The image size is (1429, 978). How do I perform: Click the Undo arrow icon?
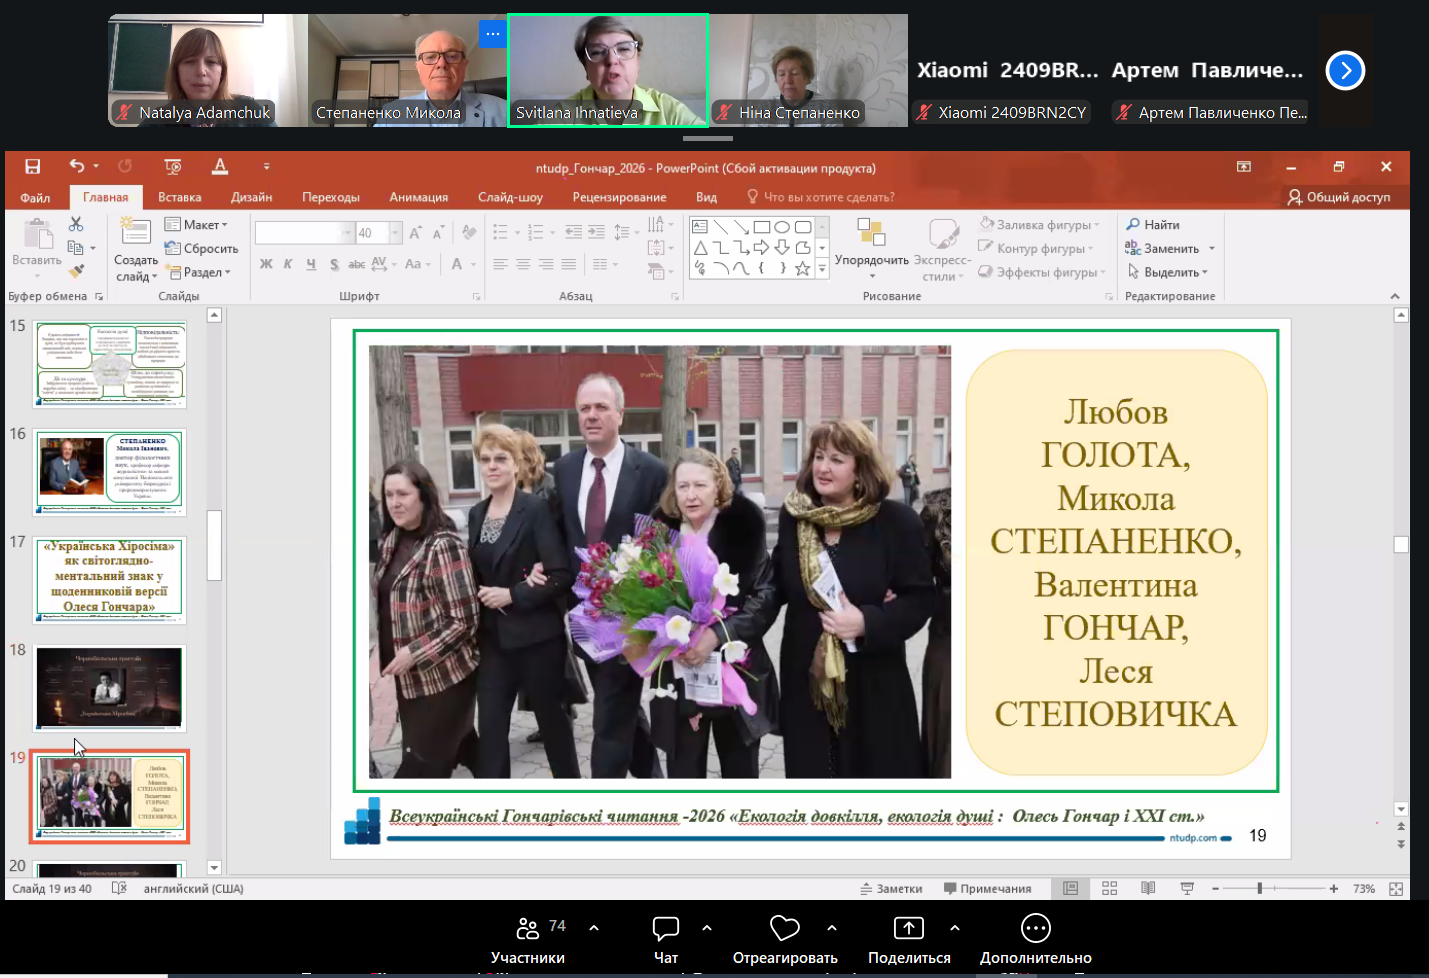77,166
